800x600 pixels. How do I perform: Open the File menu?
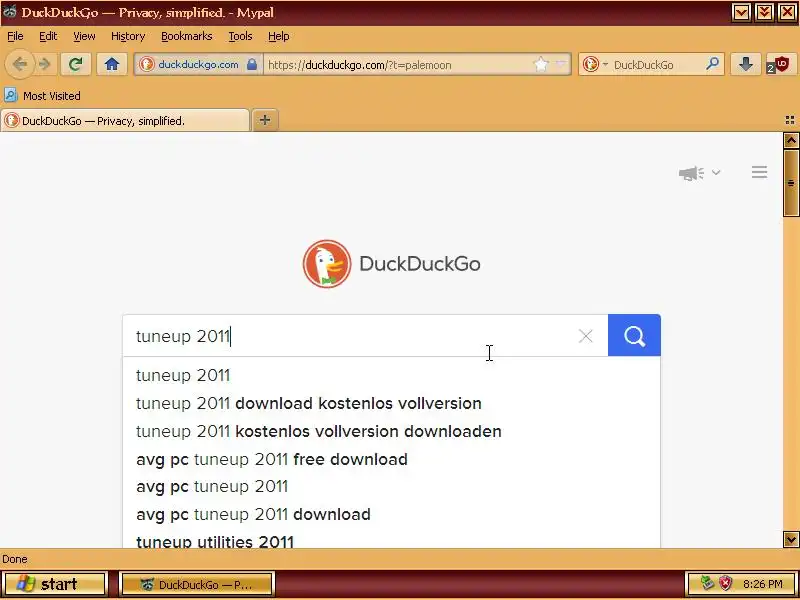click(x=15, y=36)
